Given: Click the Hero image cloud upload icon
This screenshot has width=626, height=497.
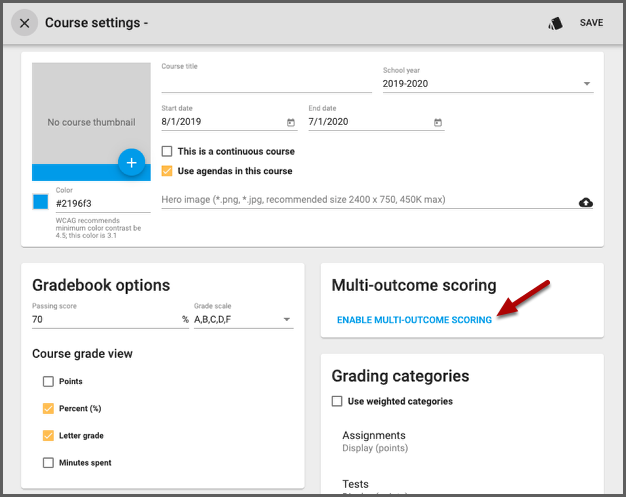Looking at the screenshot, I should pyautogui.click(x=586, y=202).
